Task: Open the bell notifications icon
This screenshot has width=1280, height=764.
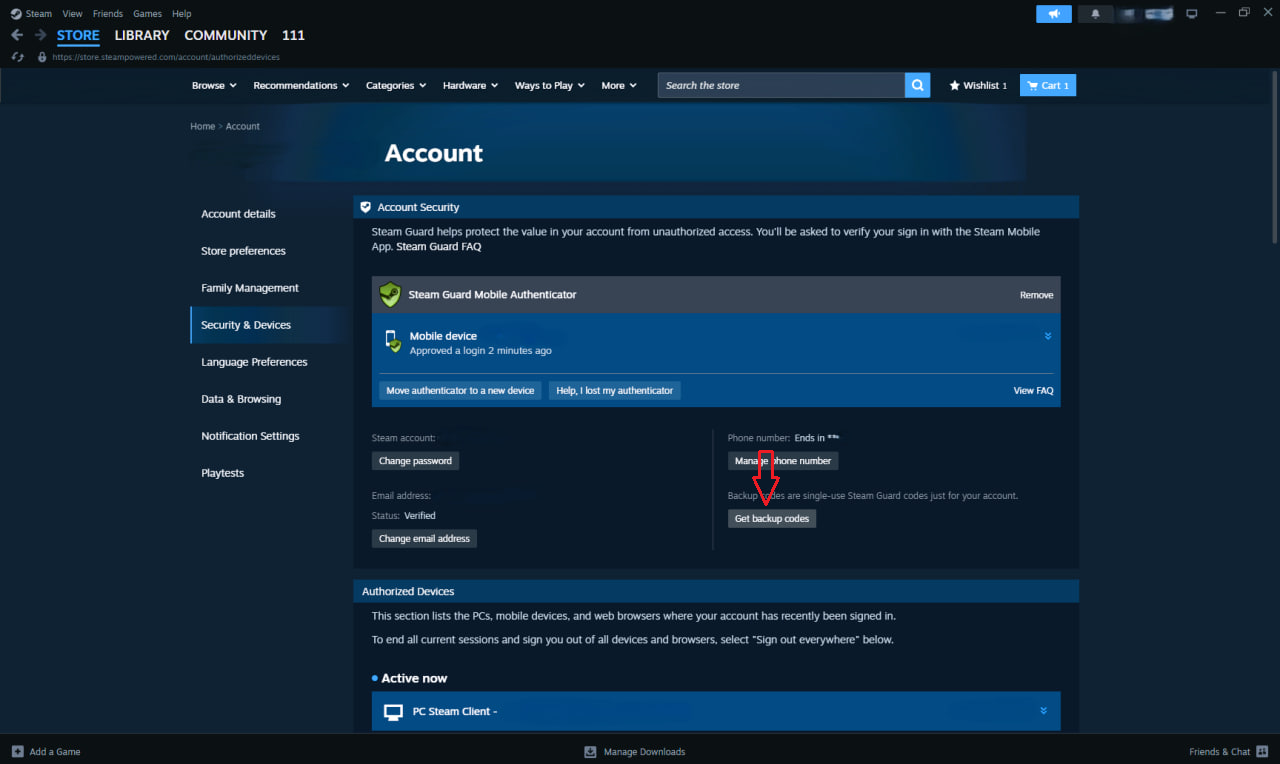Action: [x=1096, y=14]
